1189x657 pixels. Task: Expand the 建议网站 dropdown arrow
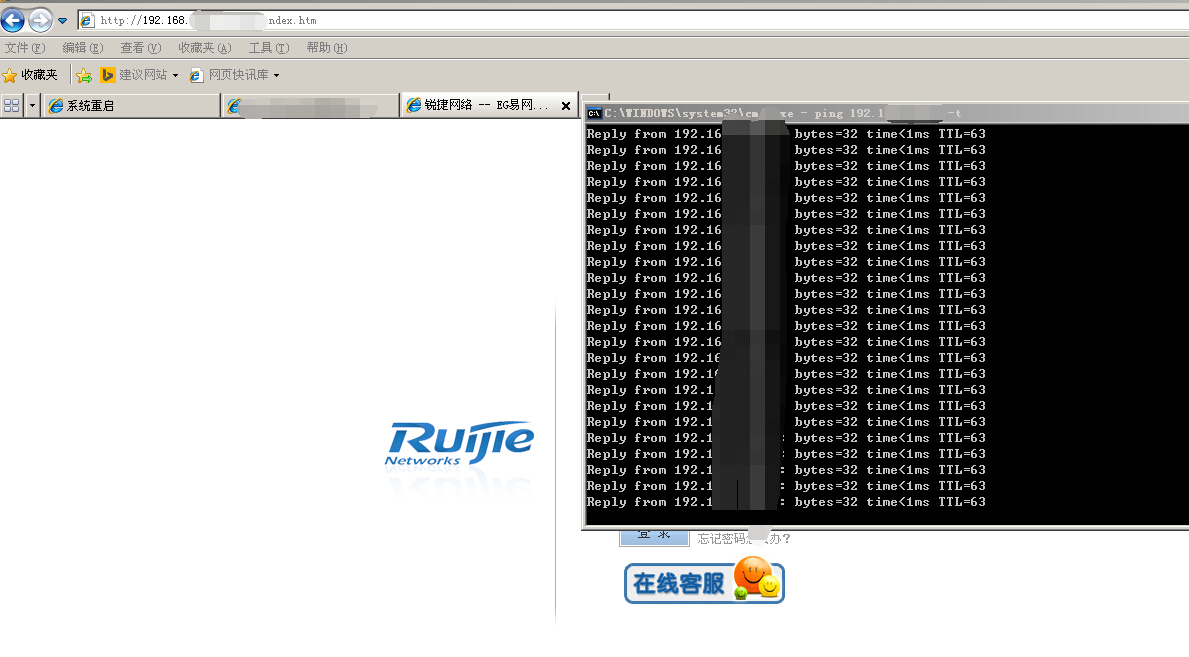(x=175, y=75)
